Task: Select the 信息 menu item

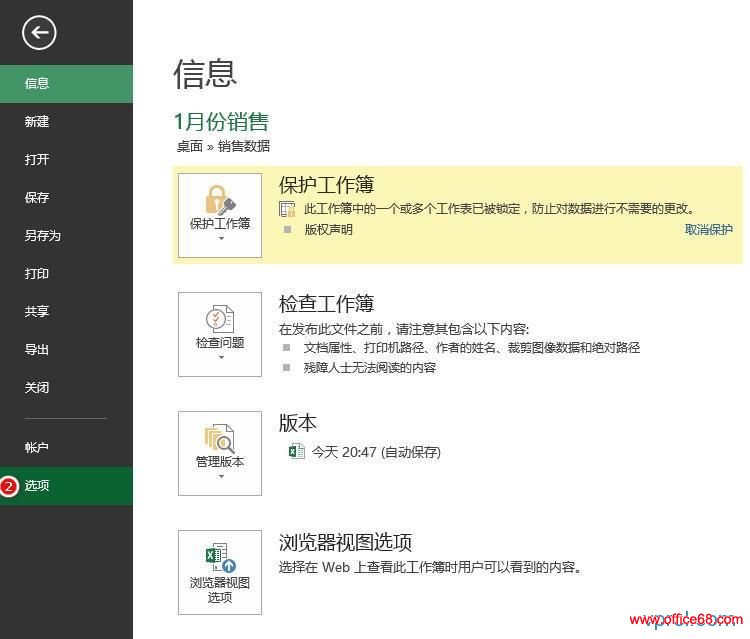Action: (x=66, y=84)
